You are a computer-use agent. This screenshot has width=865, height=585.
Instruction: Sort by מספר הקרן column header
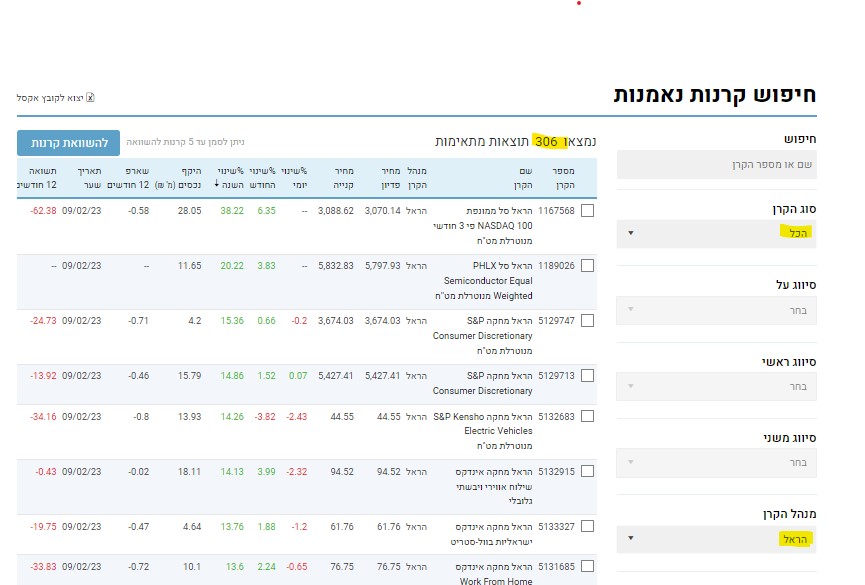(563, 178)
